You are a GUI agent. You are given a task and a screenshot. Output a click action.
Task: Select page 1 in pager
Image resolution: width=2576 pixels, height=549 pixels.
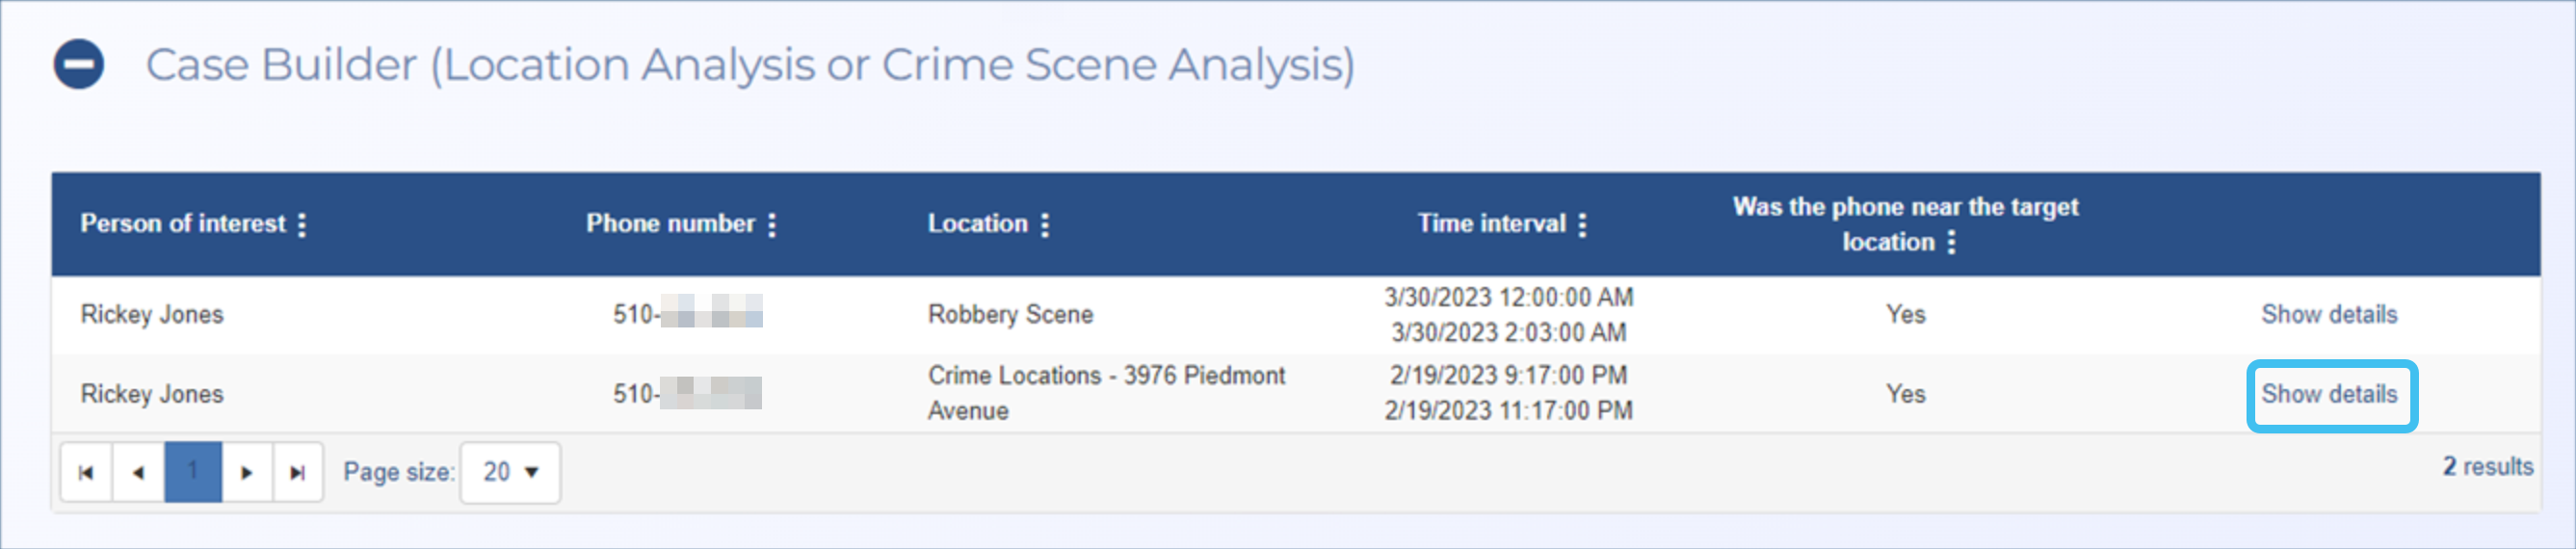[193, 472]
